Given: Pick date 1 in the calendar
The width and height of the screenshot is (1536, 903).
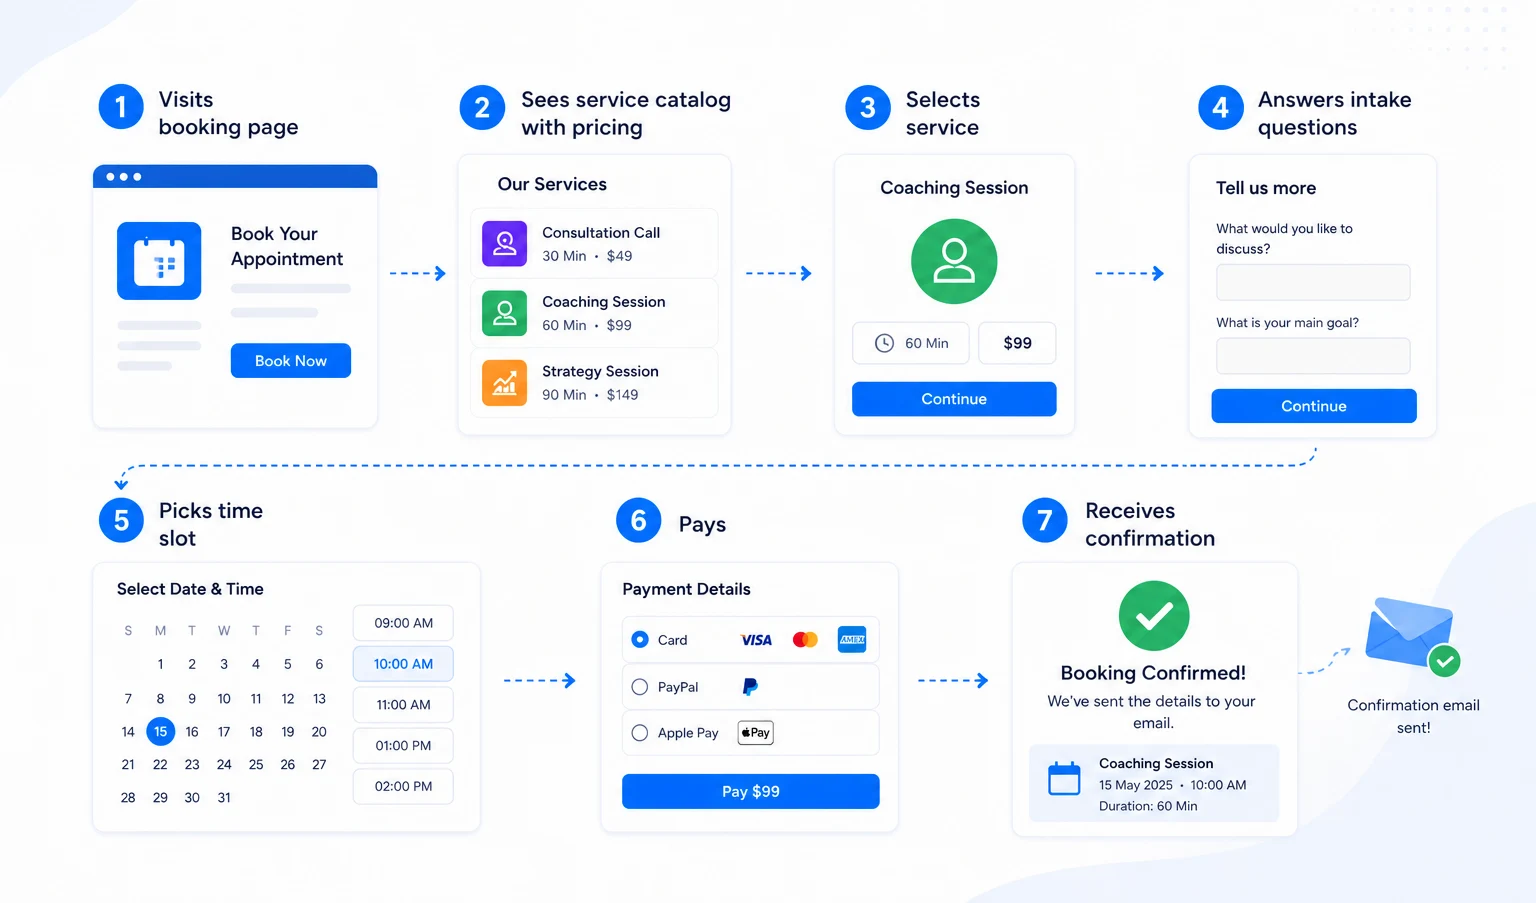Looking at the screenshot, I should [160, 664].
